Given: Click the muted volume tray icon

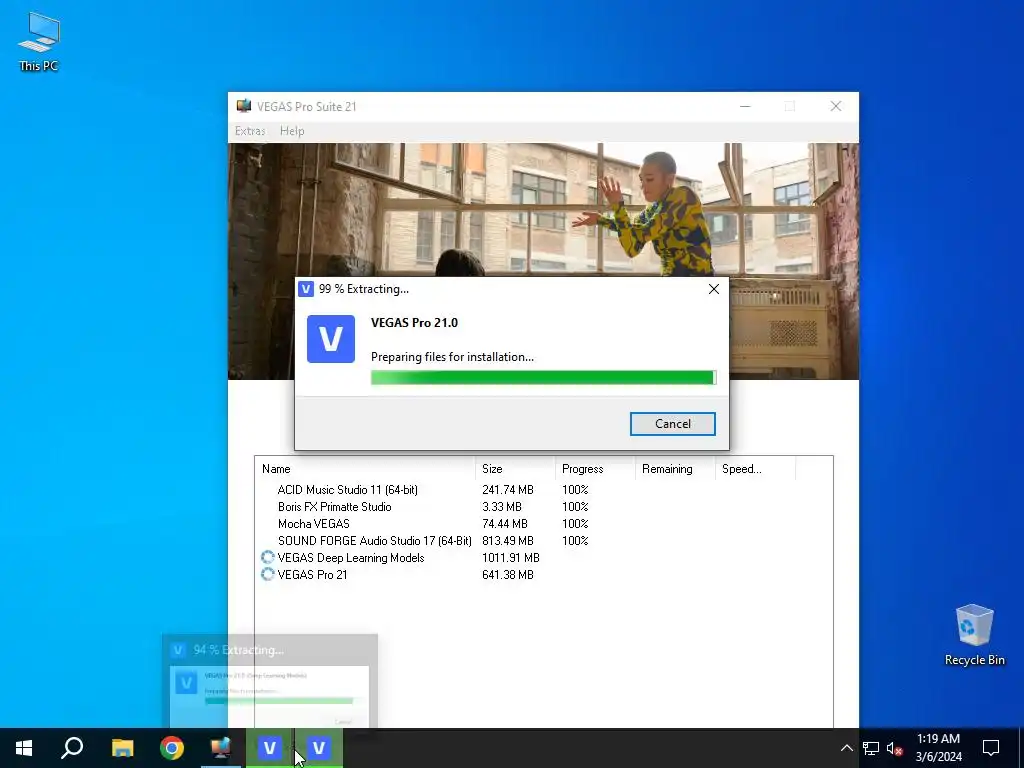Looking at the screenshot, I should click(895, 748).
